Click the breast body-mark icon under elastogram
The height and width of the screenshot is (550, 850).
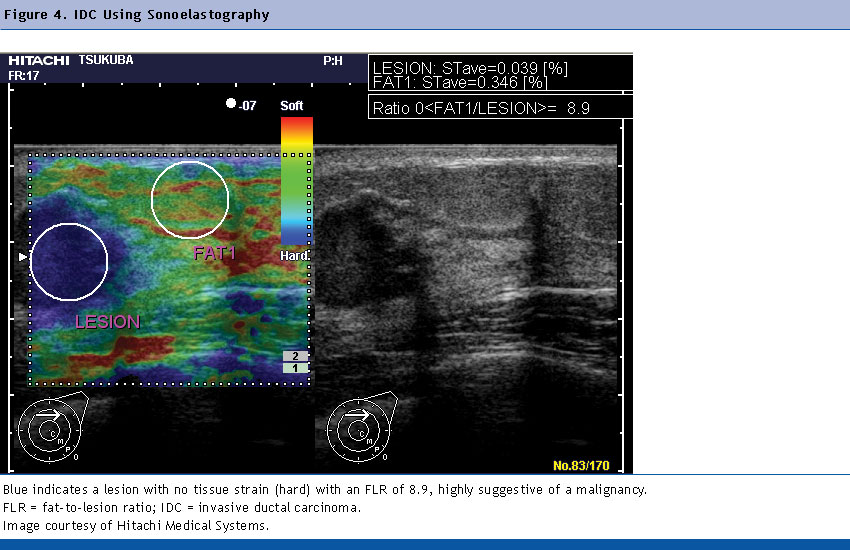pyautogui.click(x=52, y=428)
